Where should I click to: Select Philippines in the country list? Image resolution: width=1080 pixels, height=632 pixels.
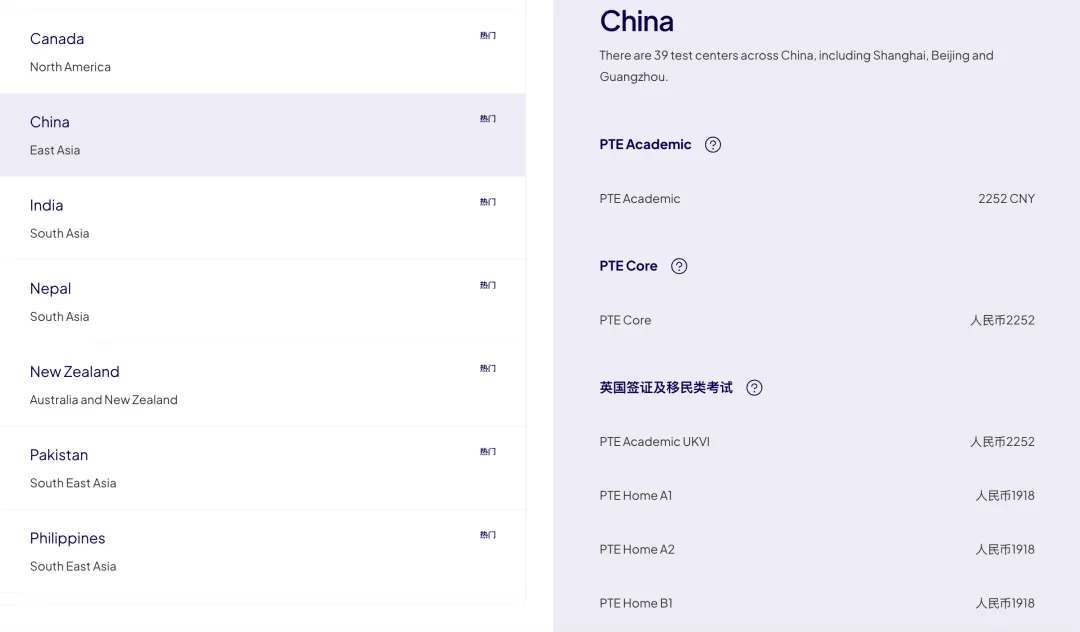pos(262,551)
